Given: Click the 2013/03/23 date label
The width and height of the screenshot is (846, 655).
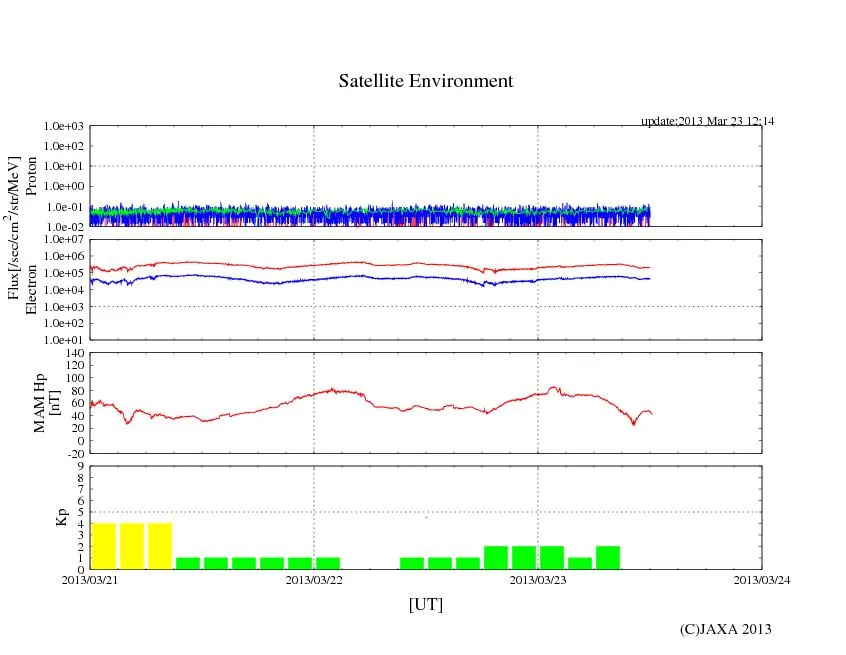Looking at the screenshot, I should [x=538, y=580].
